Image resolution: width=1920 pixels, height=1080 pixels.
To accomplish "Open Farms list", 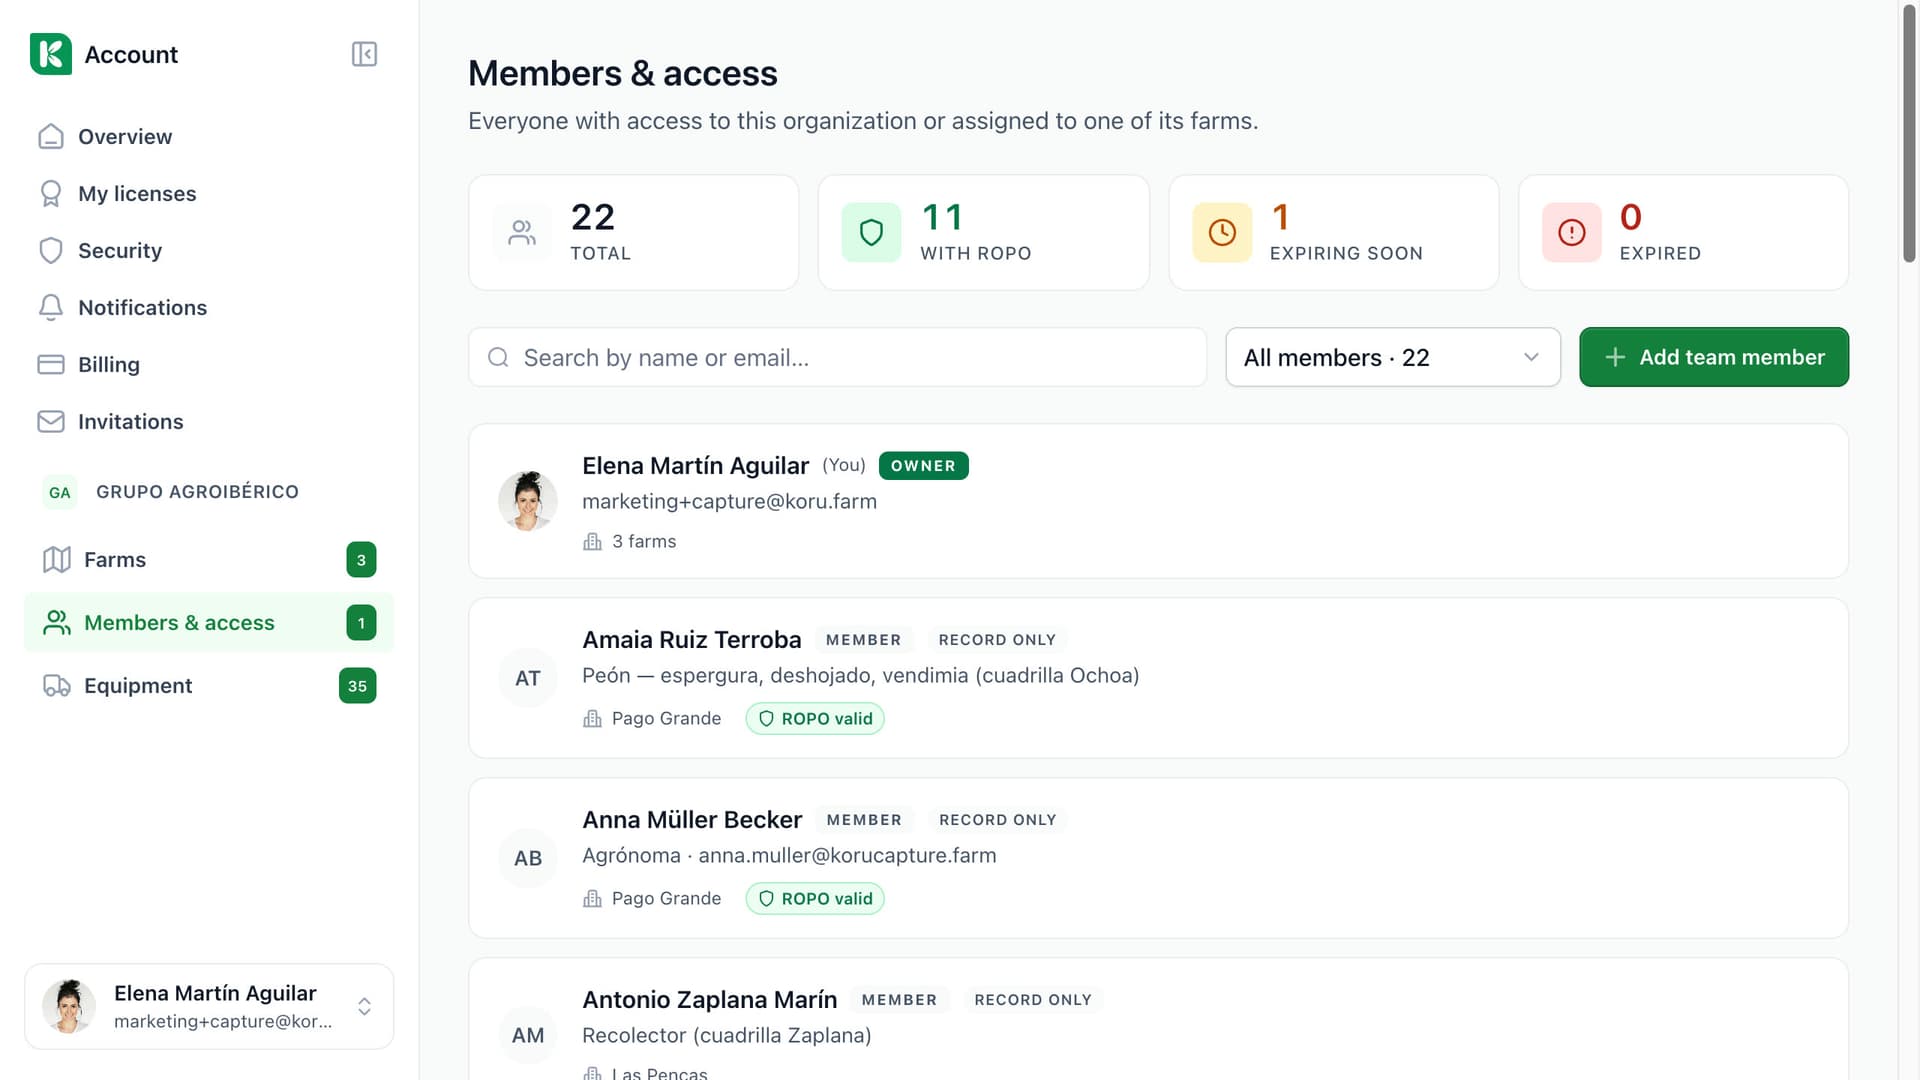I will 209,559.
